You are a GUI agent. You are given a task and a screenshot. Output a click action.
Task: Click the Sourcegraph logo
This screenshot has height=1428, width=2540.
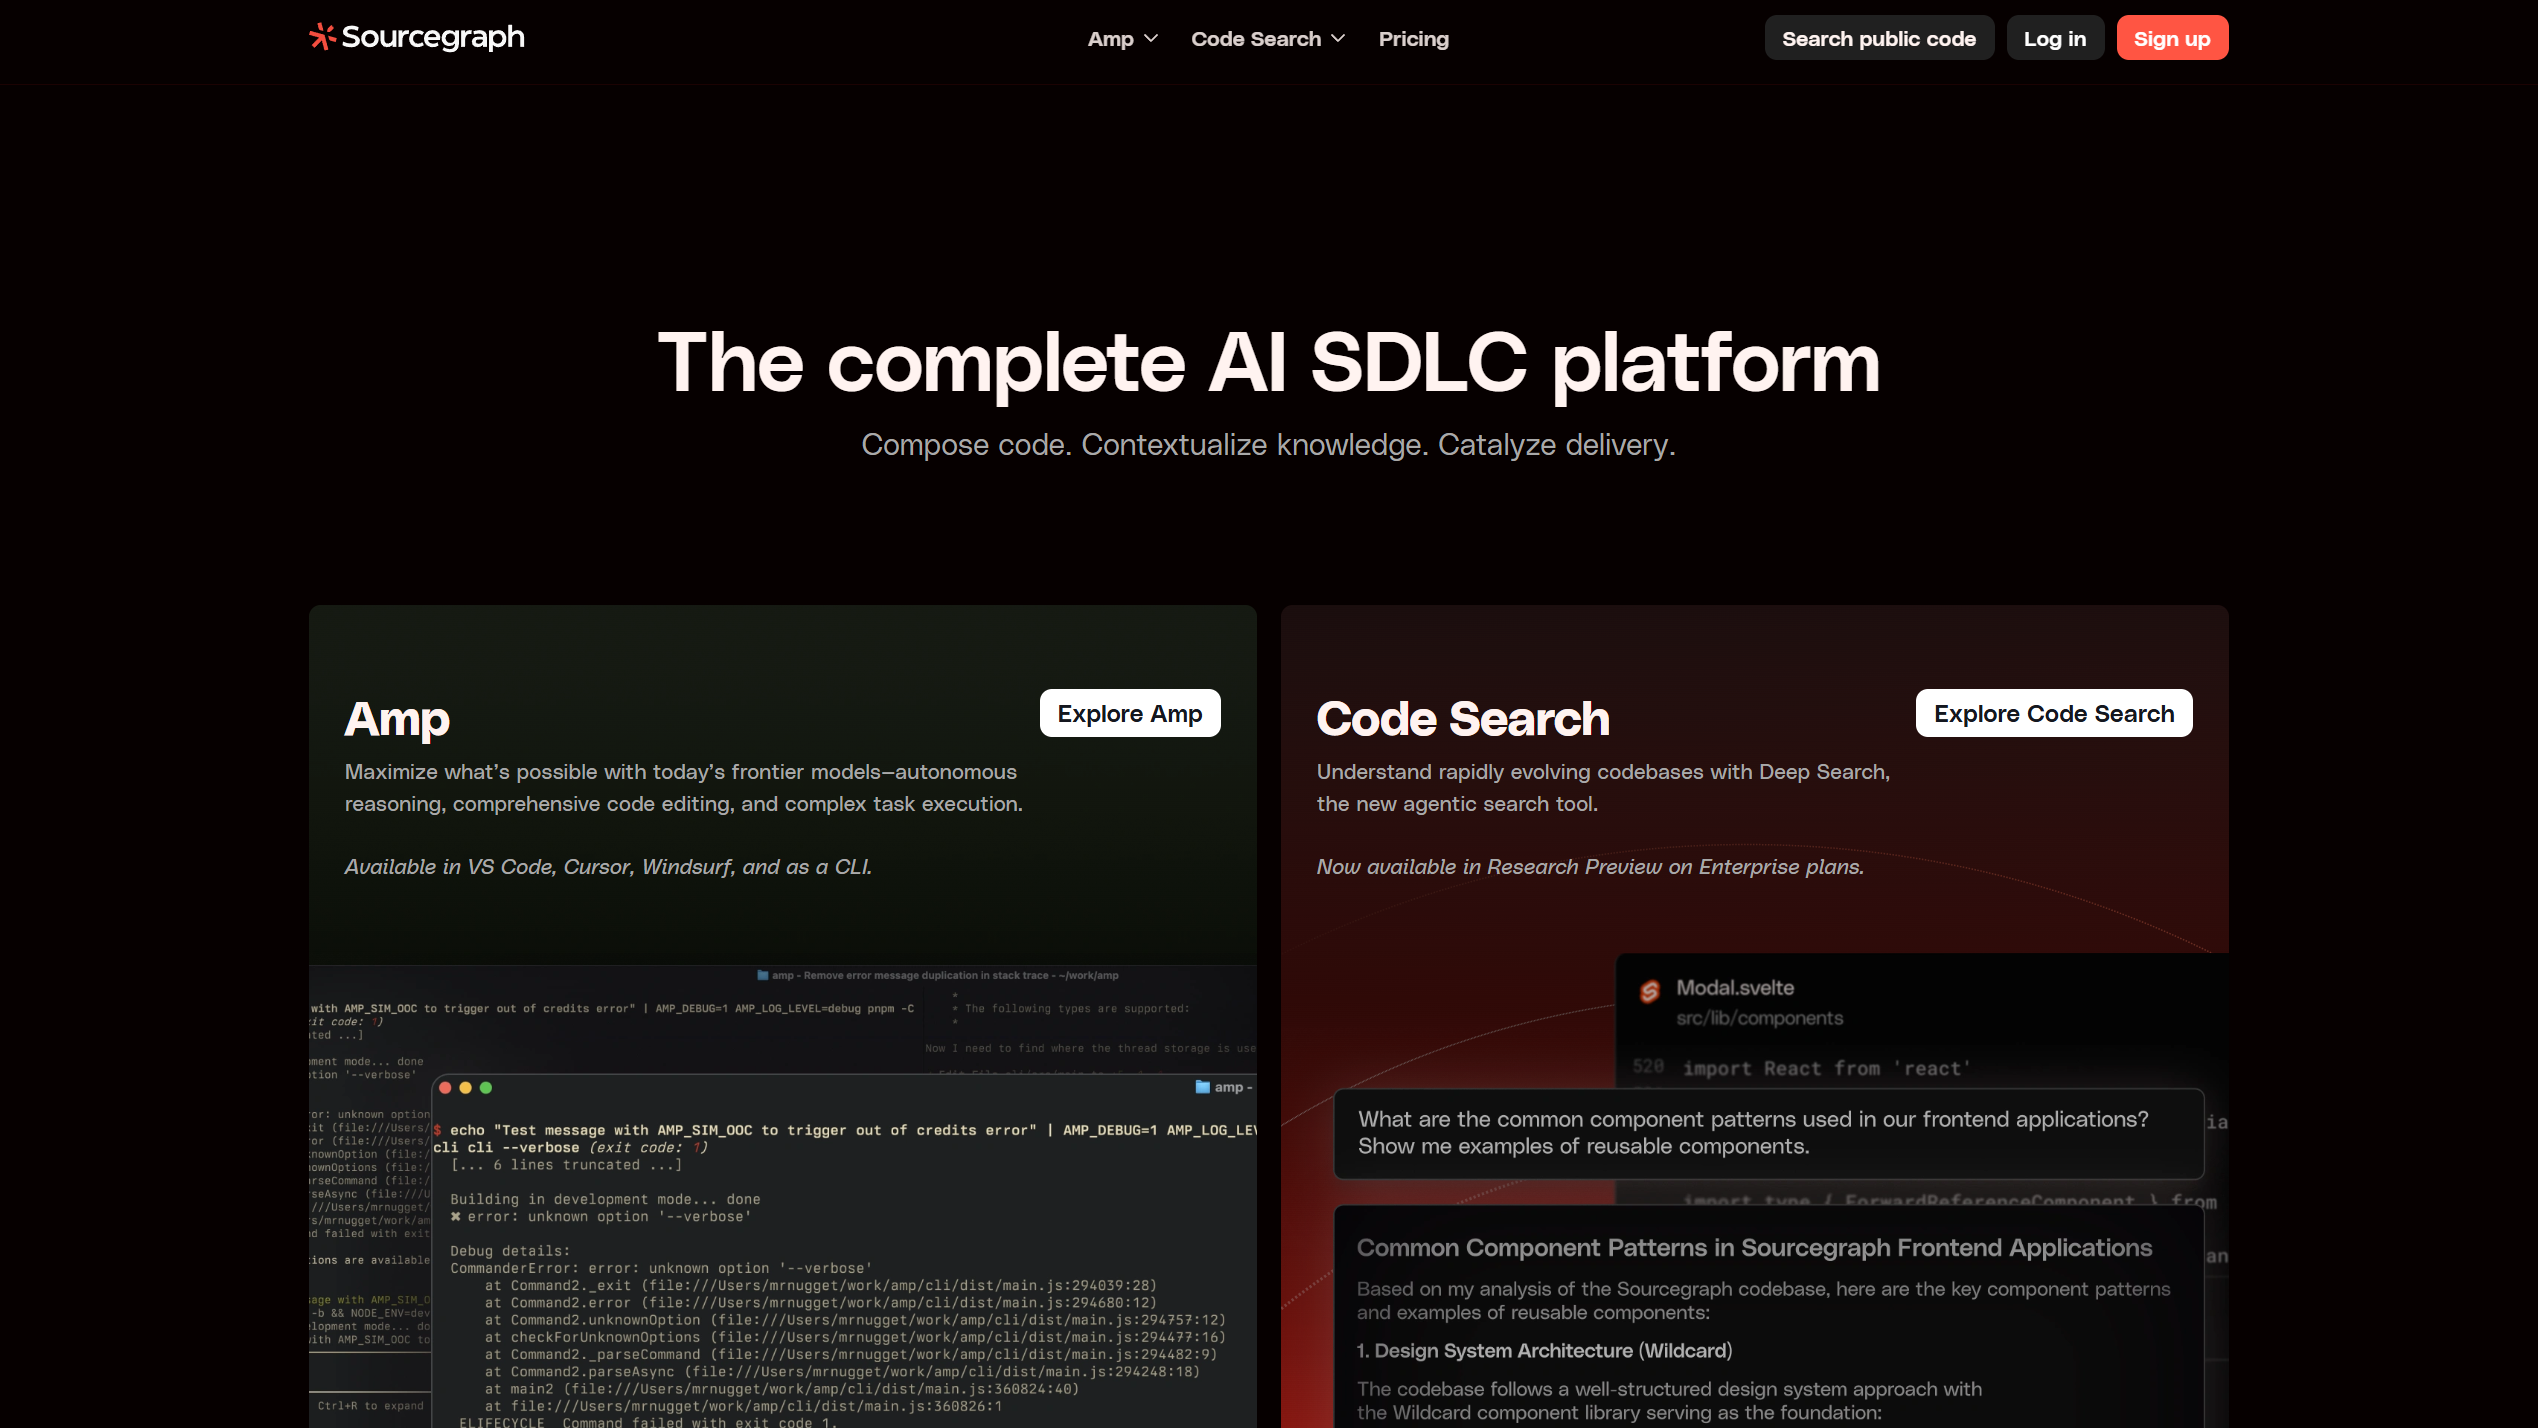[x=417, y=37]
